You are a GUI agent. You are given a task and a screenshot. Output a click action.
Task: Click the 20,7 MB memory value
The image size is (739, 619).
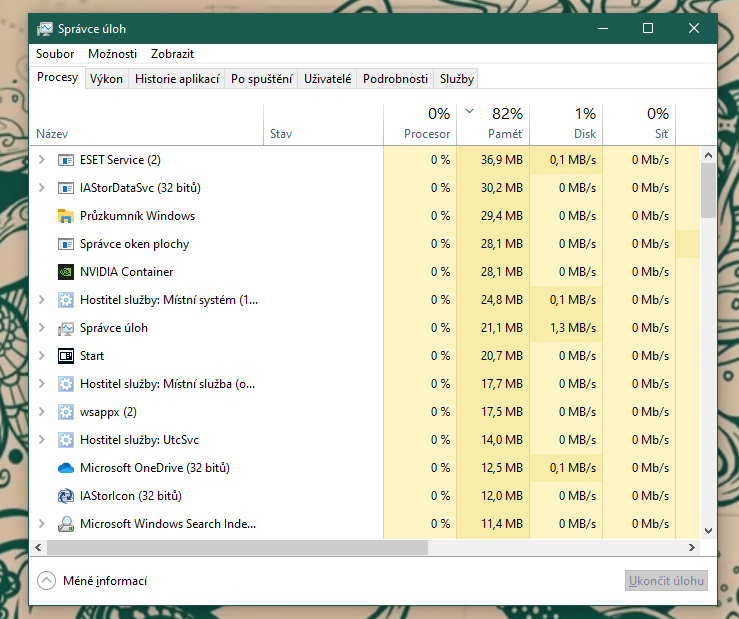(x=501, y=356)
